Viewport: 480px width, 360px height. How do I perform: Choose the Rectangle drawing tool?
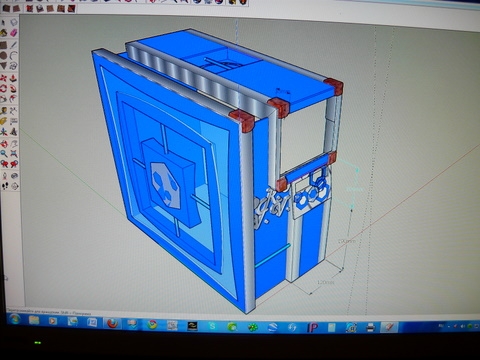click(x=4, y=45)
